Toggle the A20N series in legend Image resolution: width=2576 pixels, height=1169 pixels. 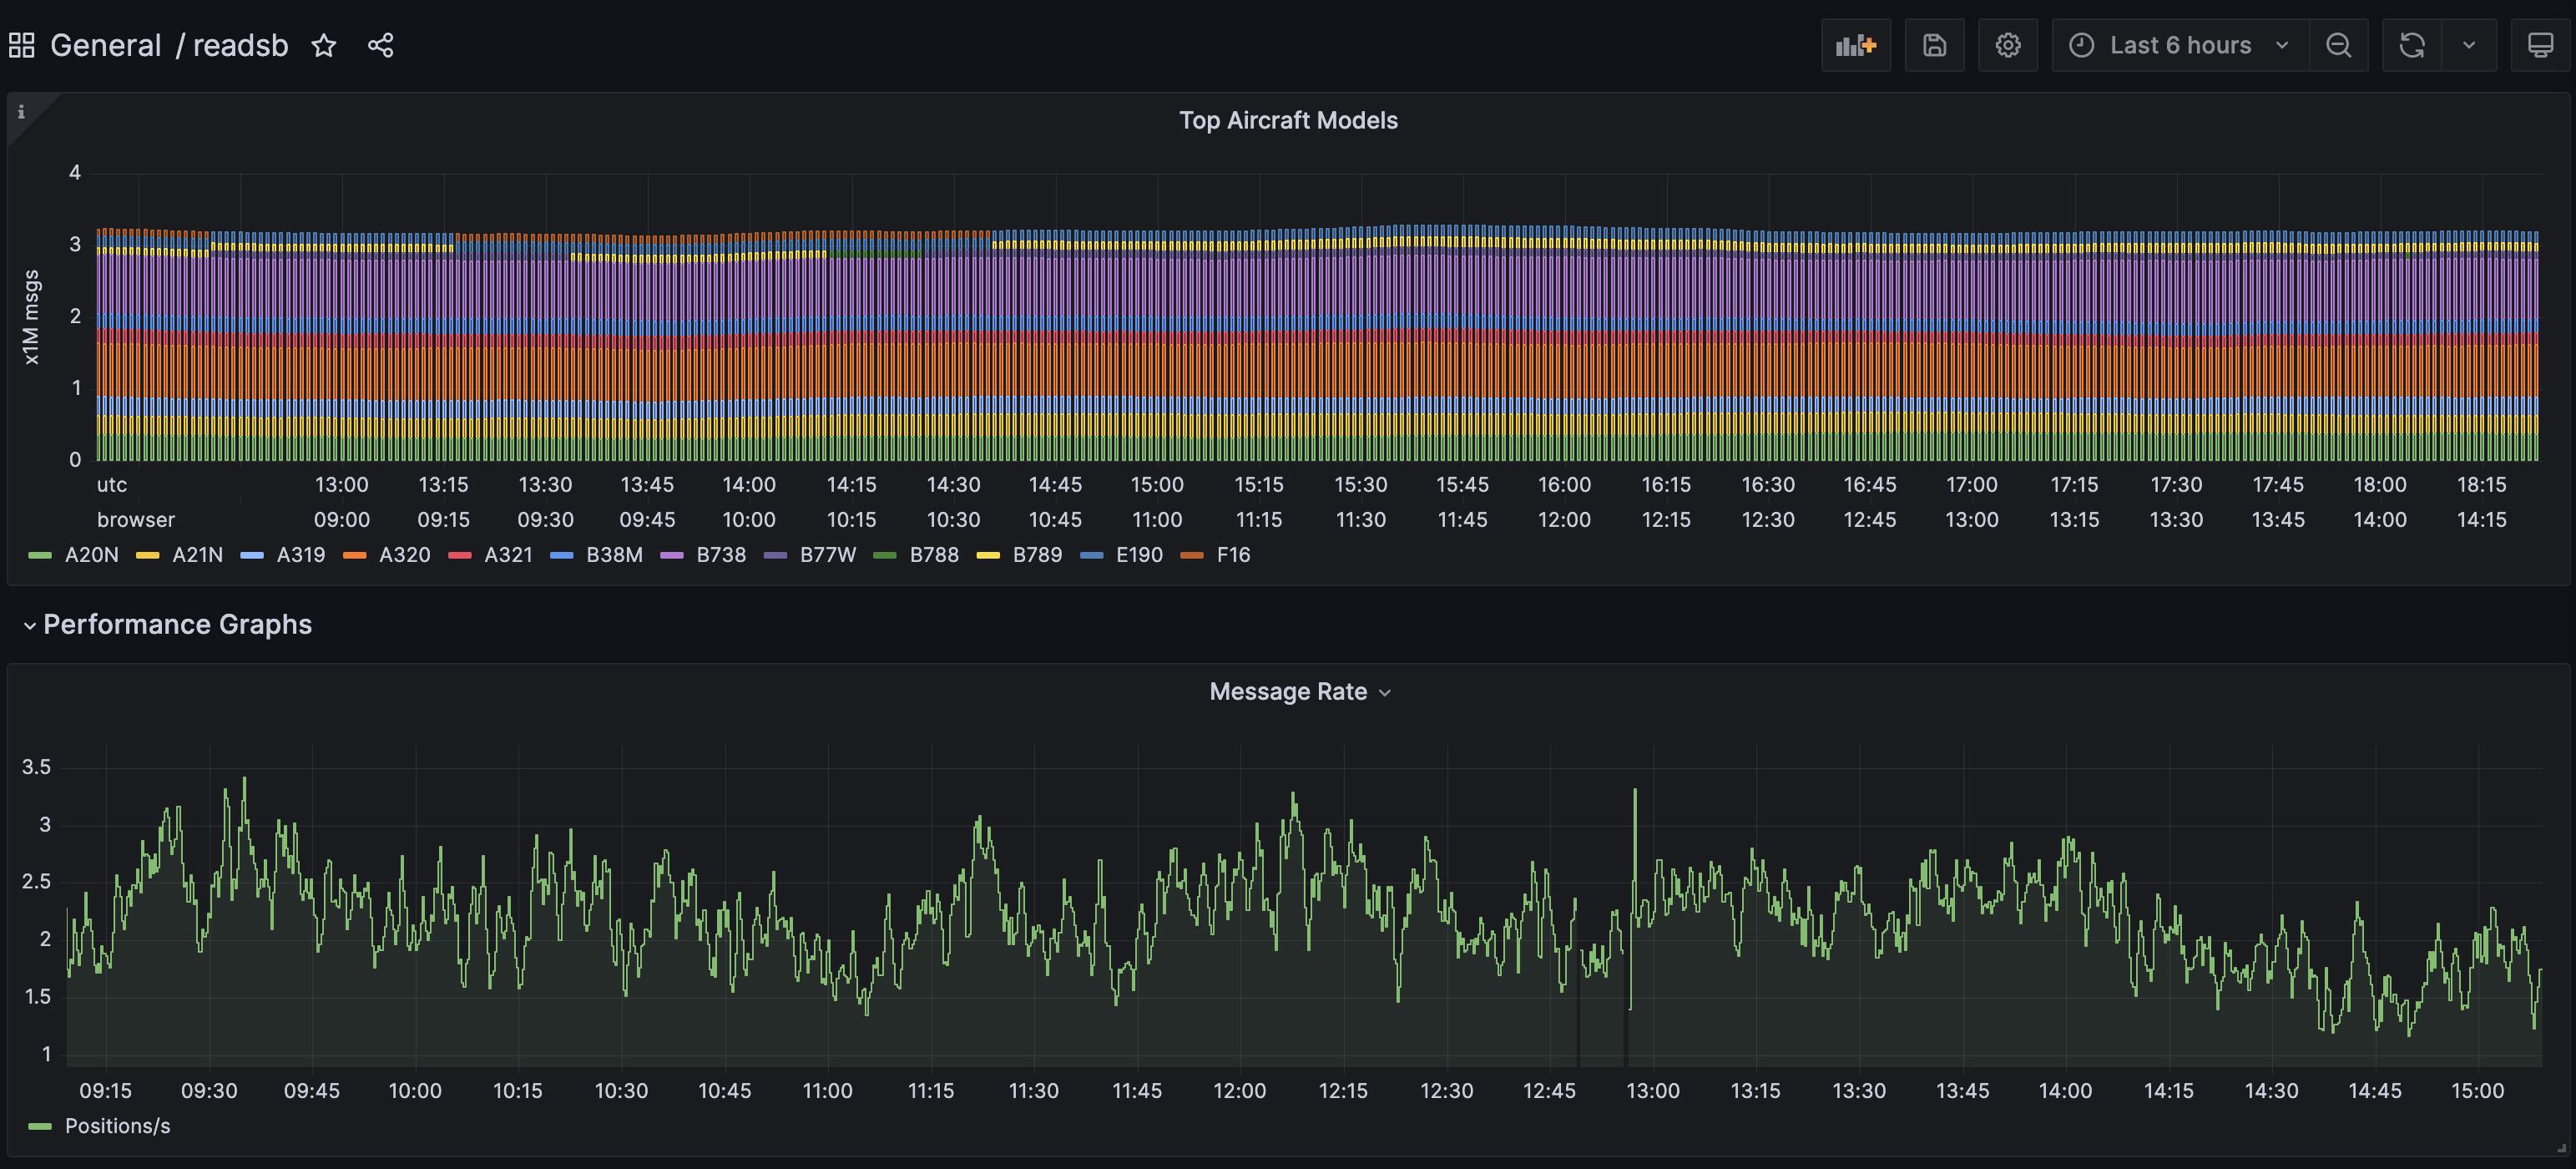coord(90,555)
